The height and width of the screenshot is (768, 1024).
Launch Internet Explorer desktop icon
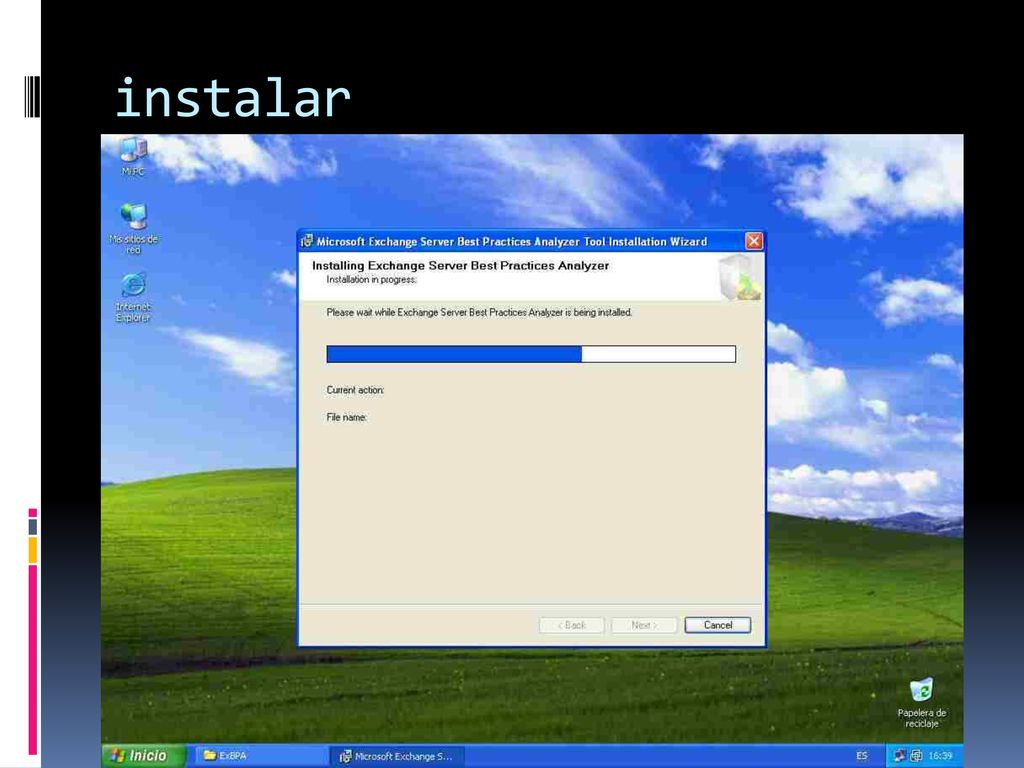(x=133, y=298)
